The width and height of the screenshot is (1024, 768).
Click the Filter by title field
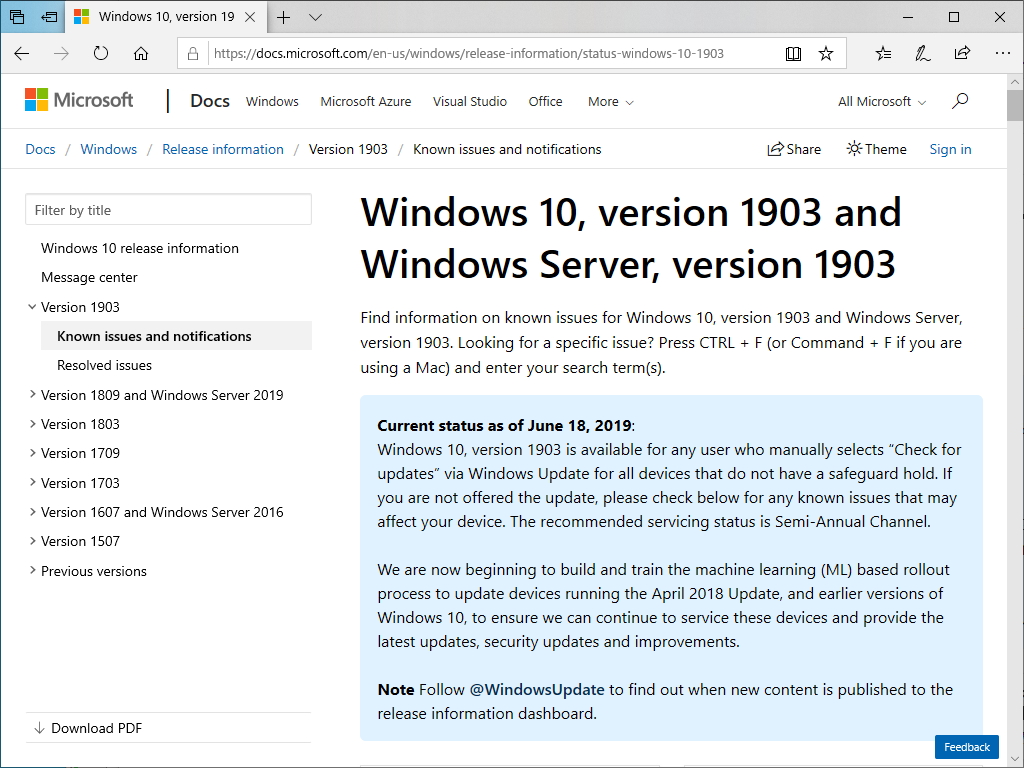(x=168, y=209)
